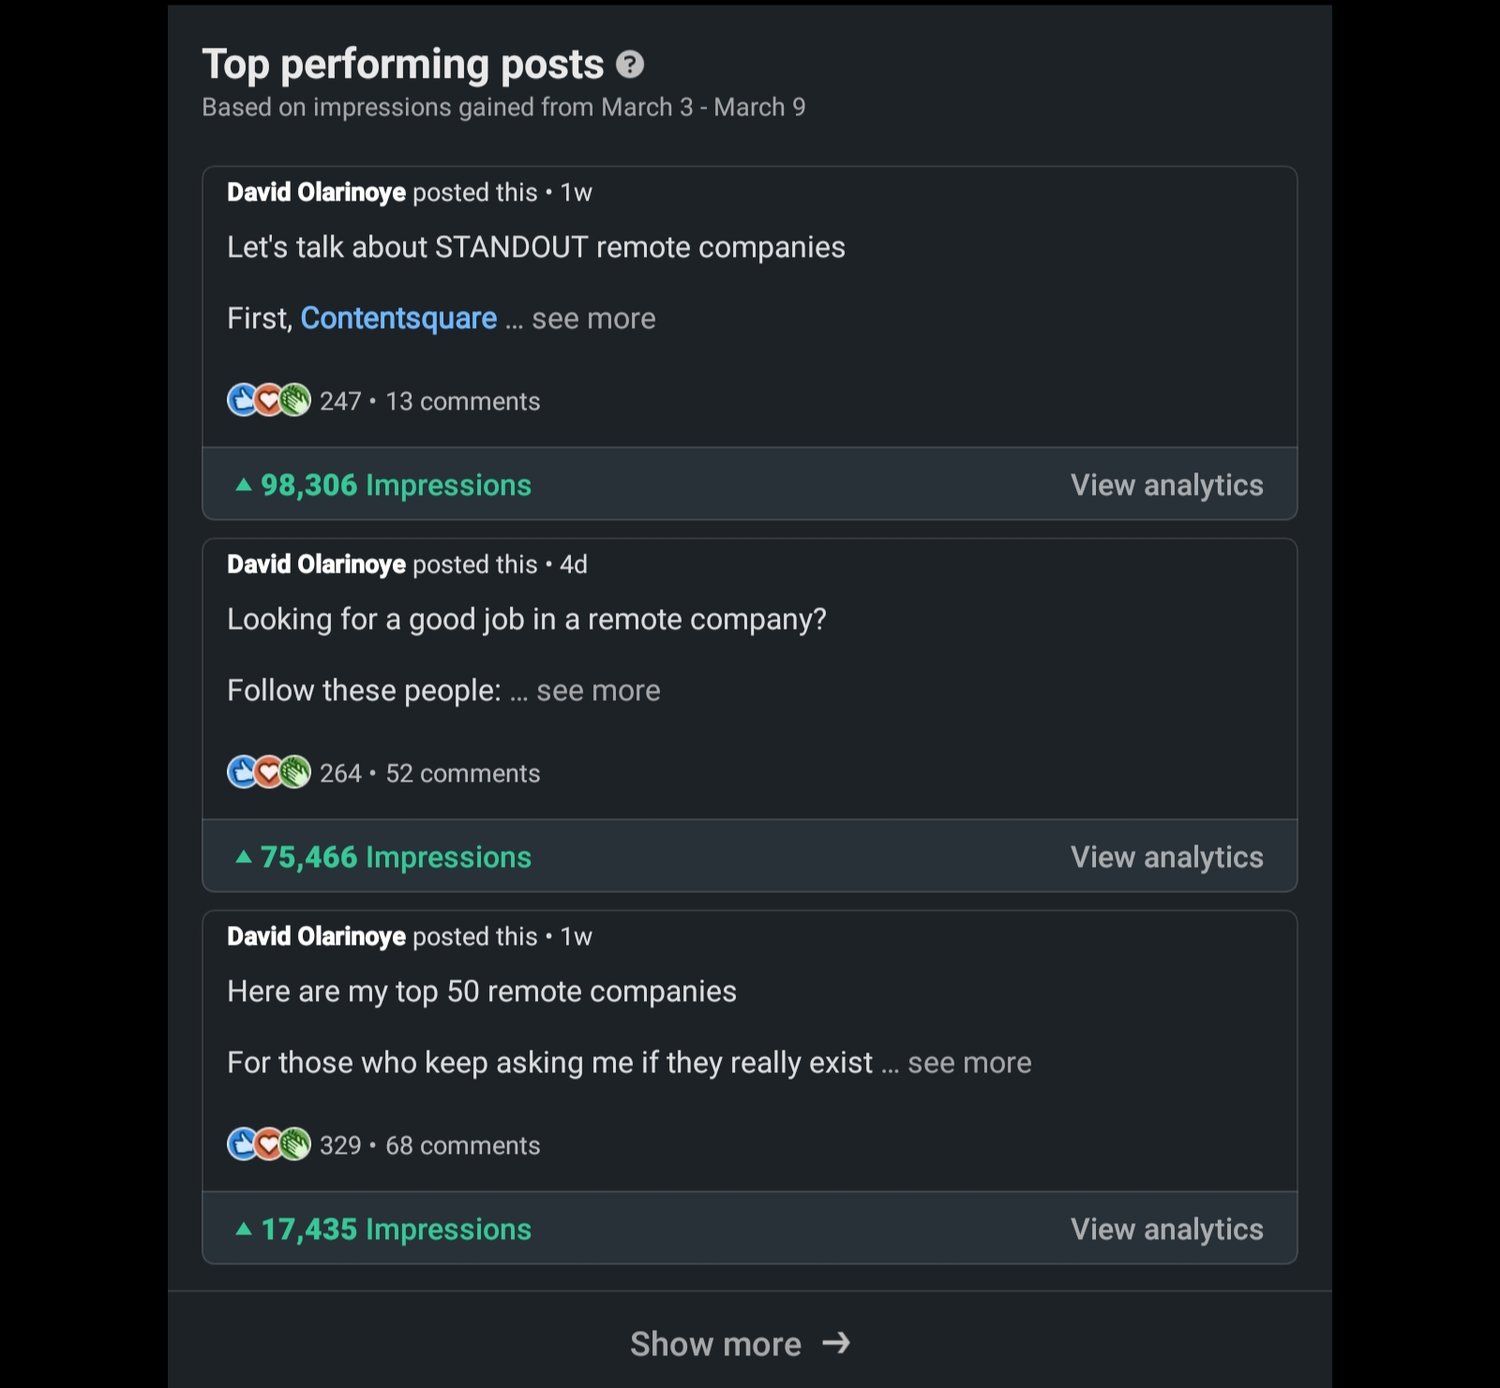Screen dimensions: 1500x1388
Task: View analytics for 98,306 impressions post
Action: [1167, 485]
